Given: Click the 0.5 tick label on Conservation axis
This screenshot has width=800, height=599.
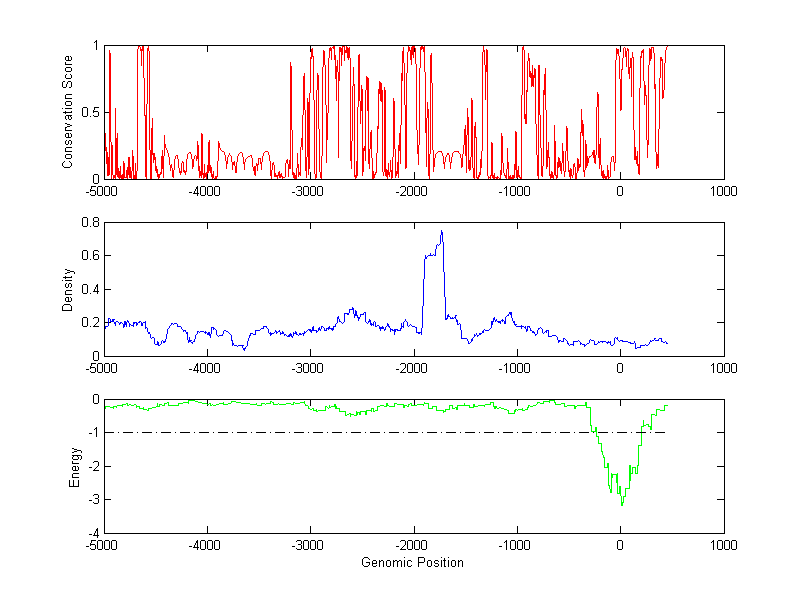Looking at the screenshot, I should [90, 112].
